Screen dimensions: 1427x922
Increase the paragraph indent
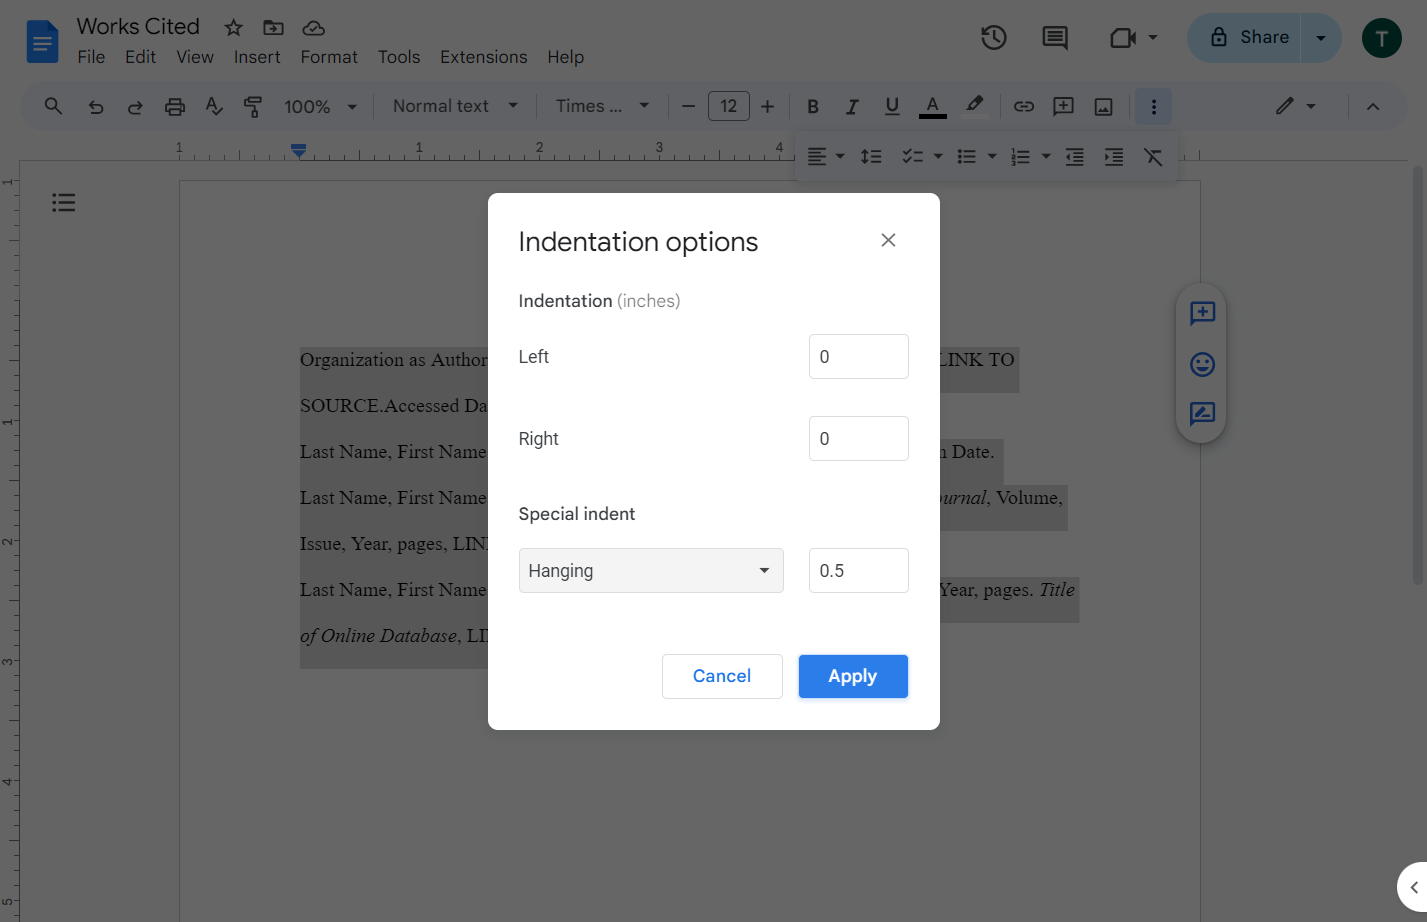[x=1114, y=157]
